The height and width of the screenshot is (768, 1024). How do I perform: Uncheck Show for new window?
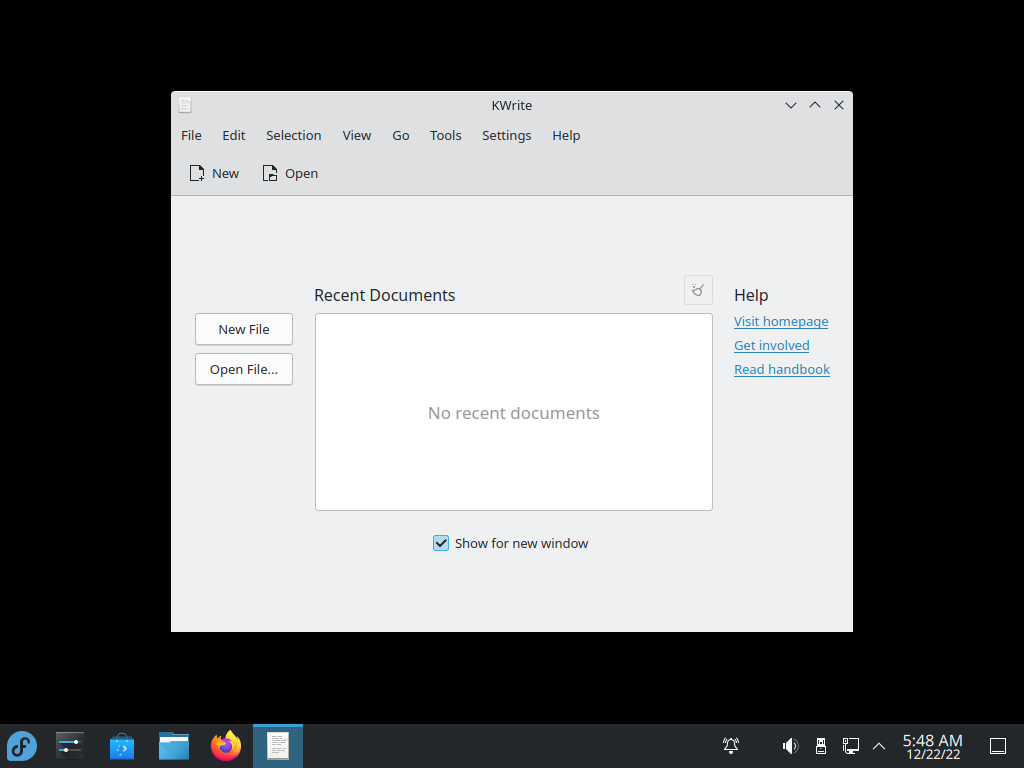441,543
